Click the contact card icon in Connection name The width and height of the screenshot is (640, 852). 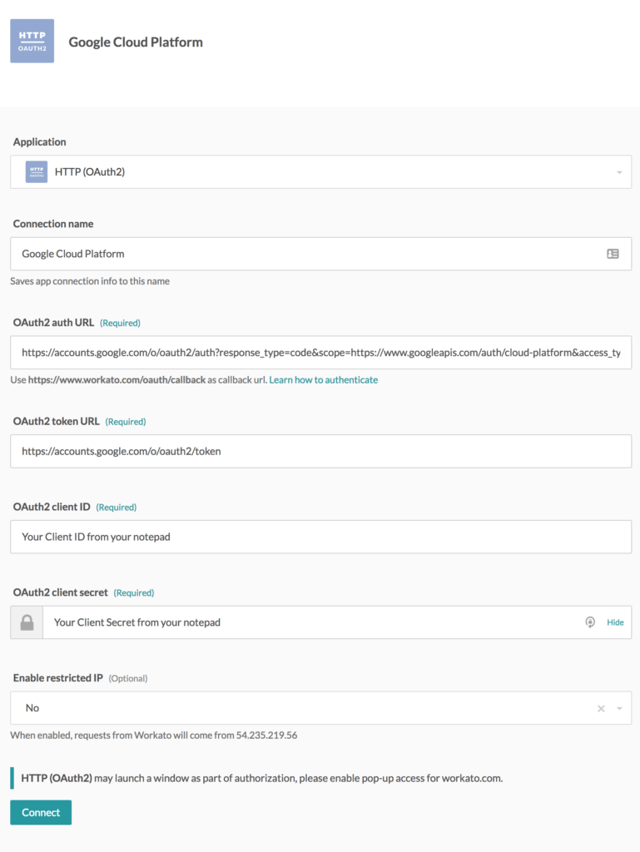(x=613, y=254)
